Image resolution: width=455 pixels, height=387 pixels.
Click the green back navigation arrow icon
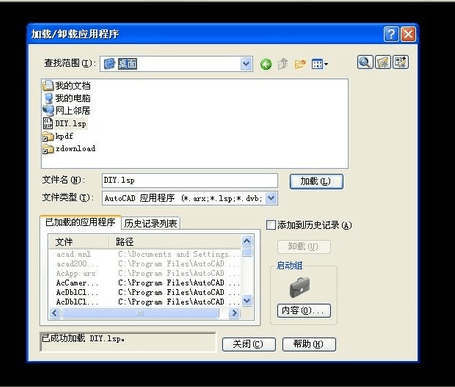coord(266,64)
